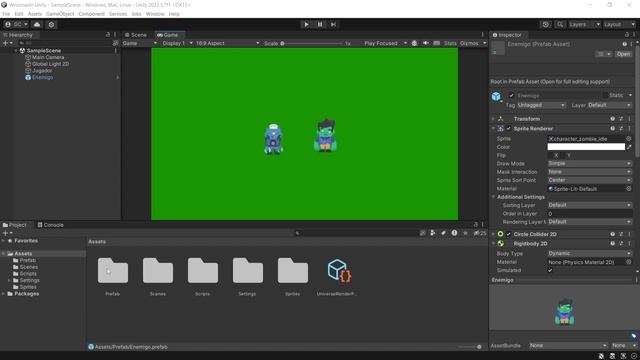The height and width of the screenshot is (360, 640).
Task: Select the Inspector tab
Action: pyautogui.click(x=507, y=35)
